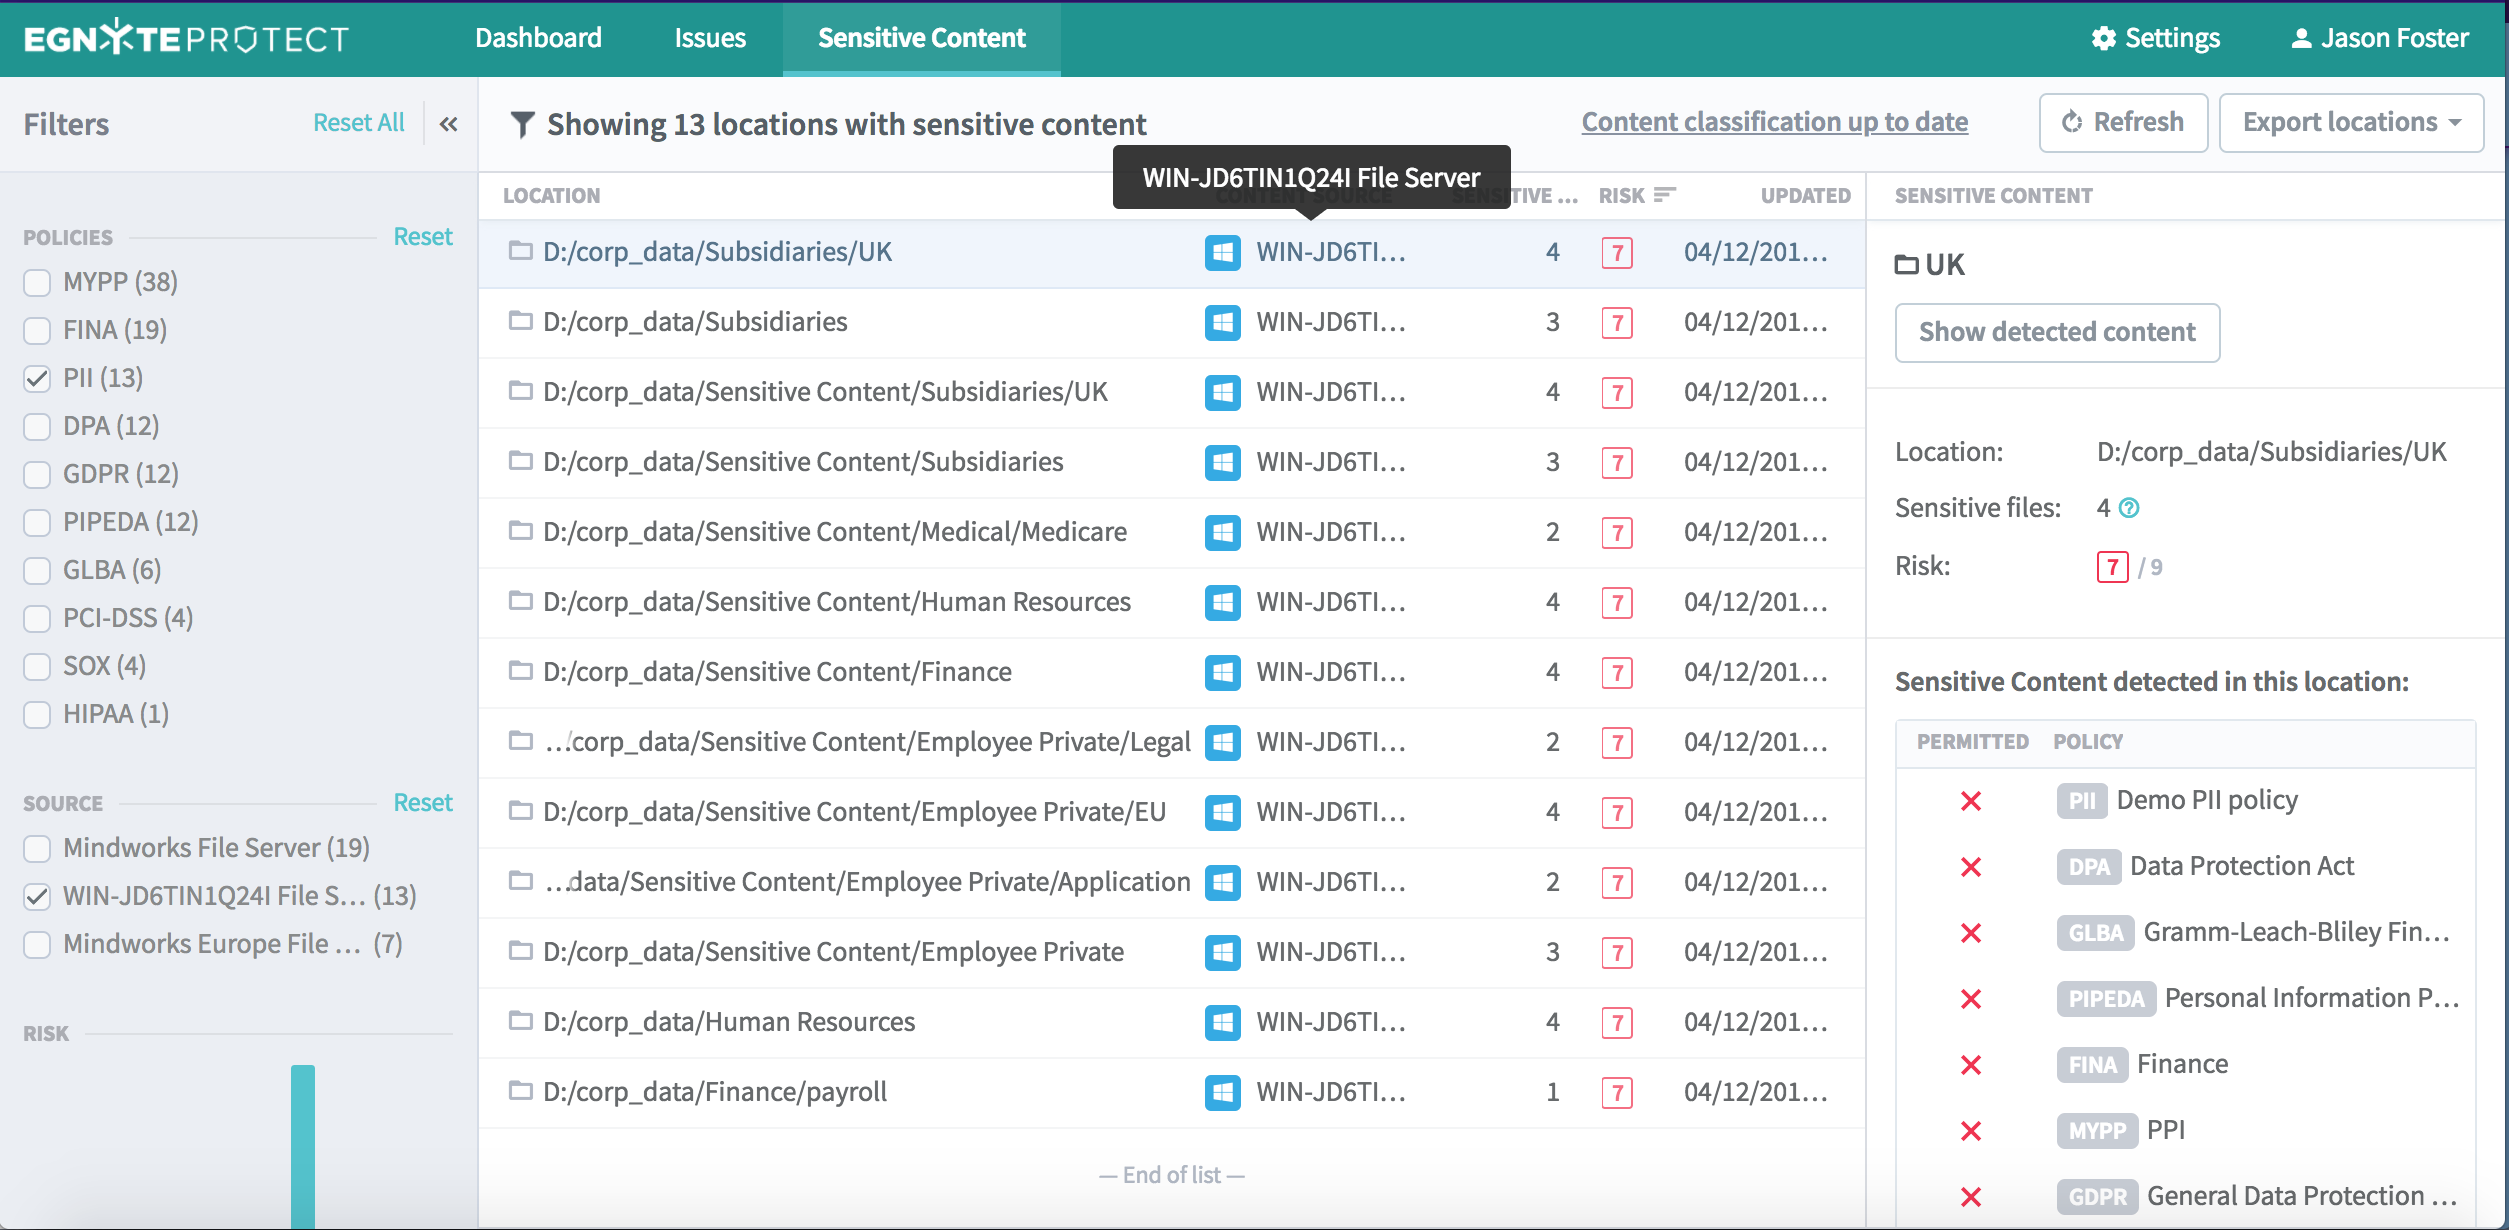Click the Settings gear icon

[x=2104, y=38]
